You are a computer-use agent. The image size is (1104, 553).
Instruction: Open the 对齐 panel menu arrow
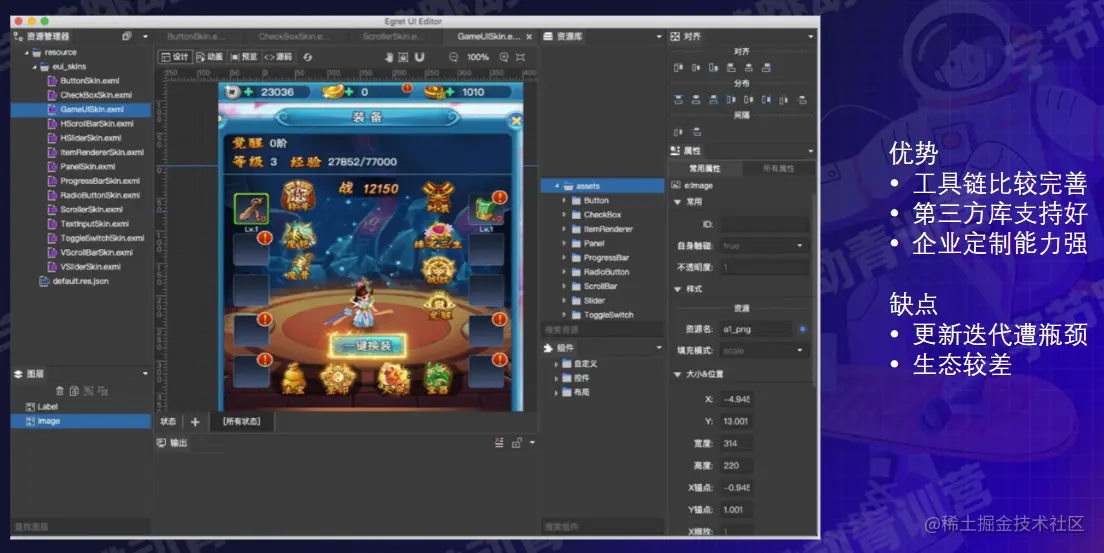(x=810, y=37)
